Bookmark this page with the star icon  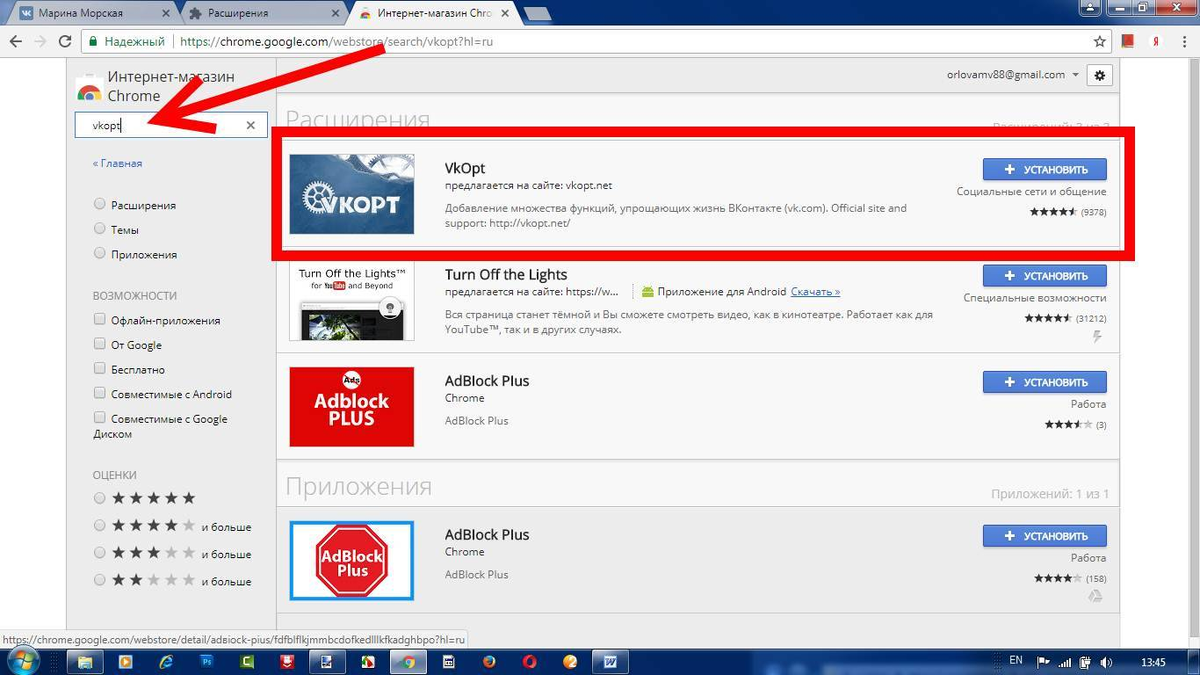click(1100, 42)
